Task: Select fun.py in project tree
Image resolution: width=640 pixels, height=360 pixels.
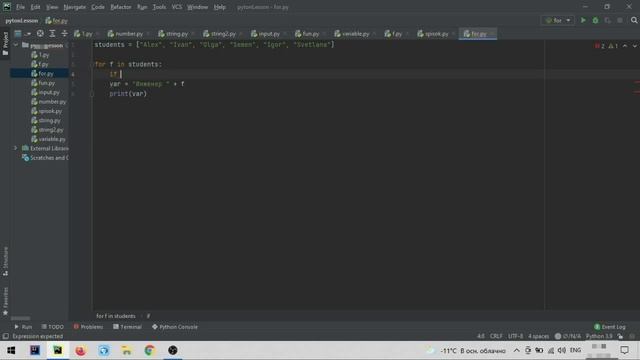Action: [47, 83]
